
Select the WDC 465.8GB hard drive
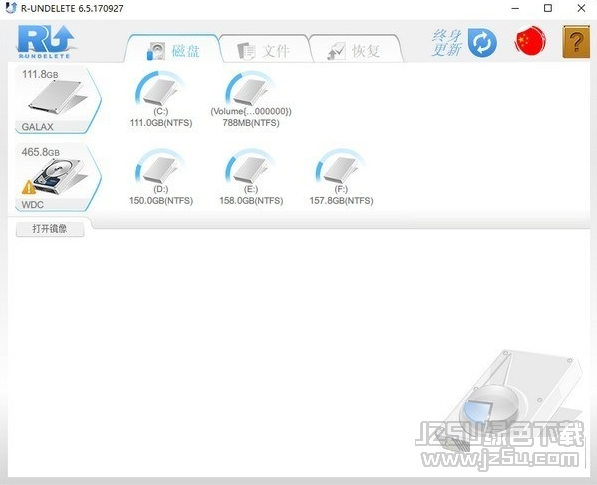[58, 177]
